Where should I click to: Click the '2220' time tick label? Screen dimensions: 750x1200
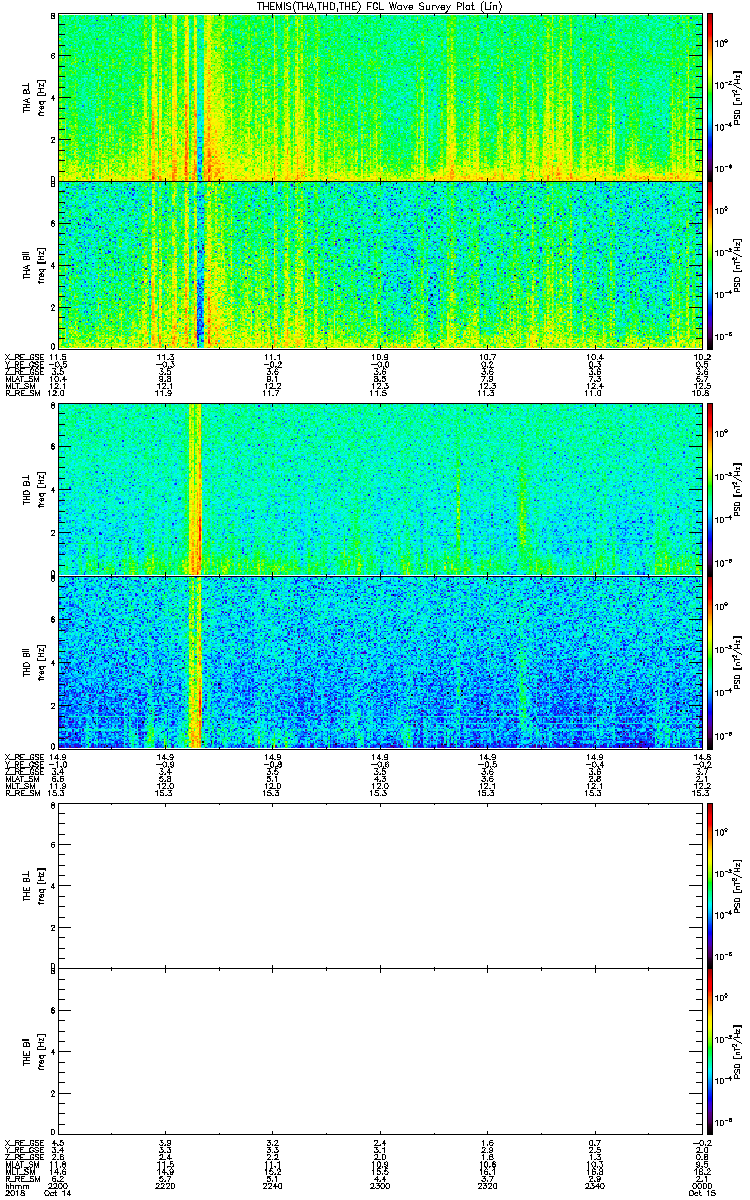click(166, 1184)
